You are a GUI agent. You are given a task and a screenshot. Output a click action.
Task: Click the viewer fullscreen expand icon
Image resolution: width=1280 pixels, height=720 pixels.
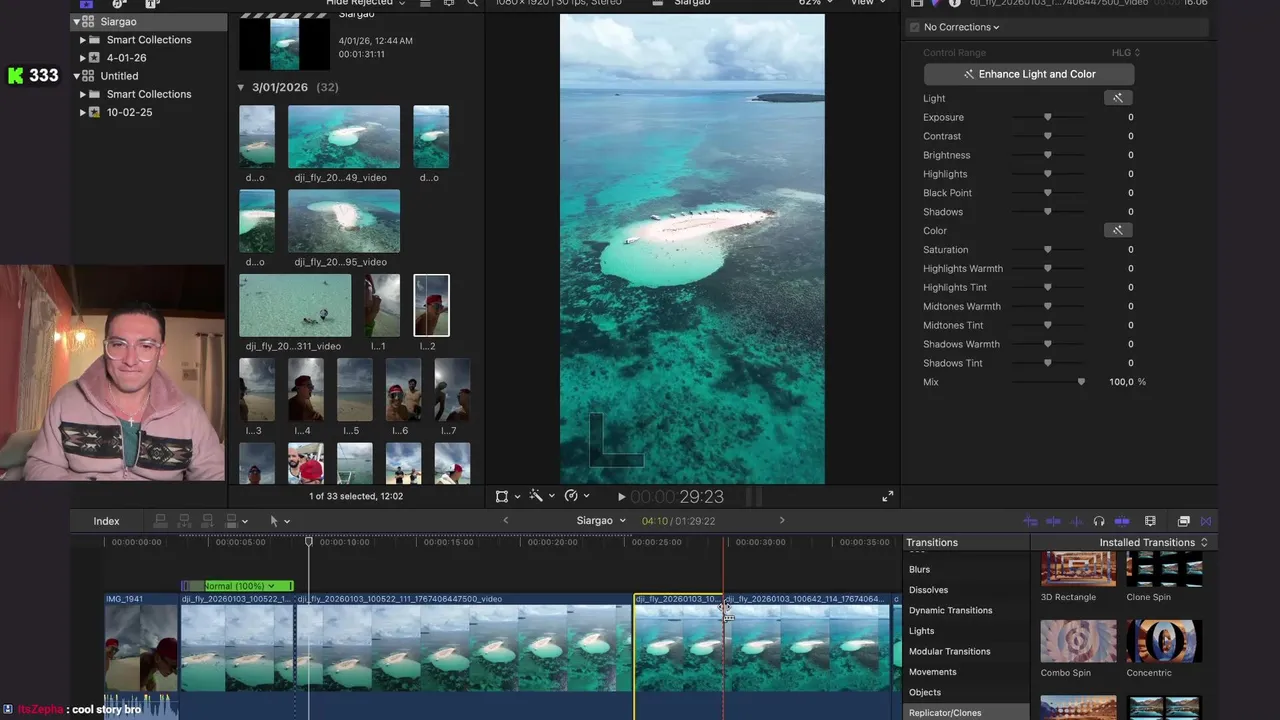click(887, 497)
